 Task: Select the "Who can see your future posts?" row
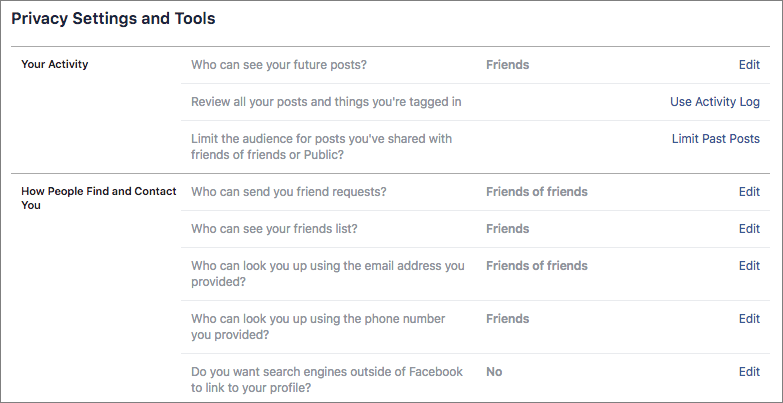[x=278, y=65]
